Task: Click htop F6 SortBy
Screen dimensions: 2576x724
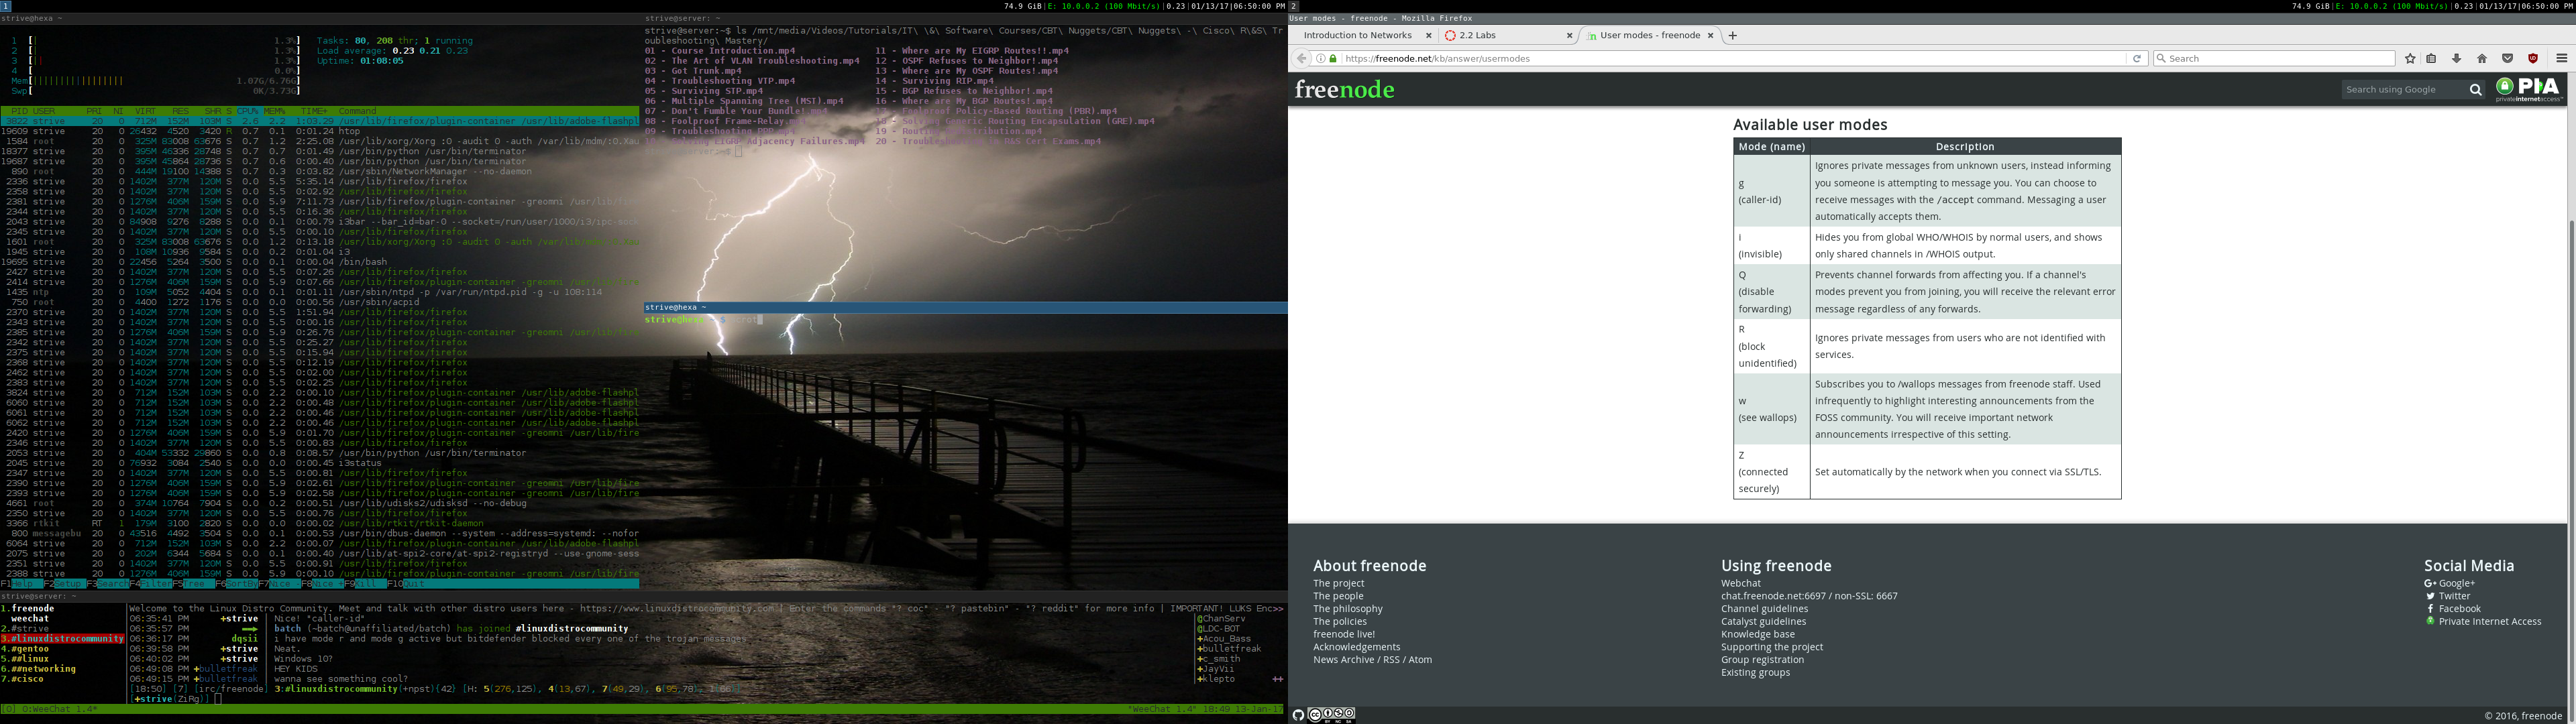Action: 237,584
